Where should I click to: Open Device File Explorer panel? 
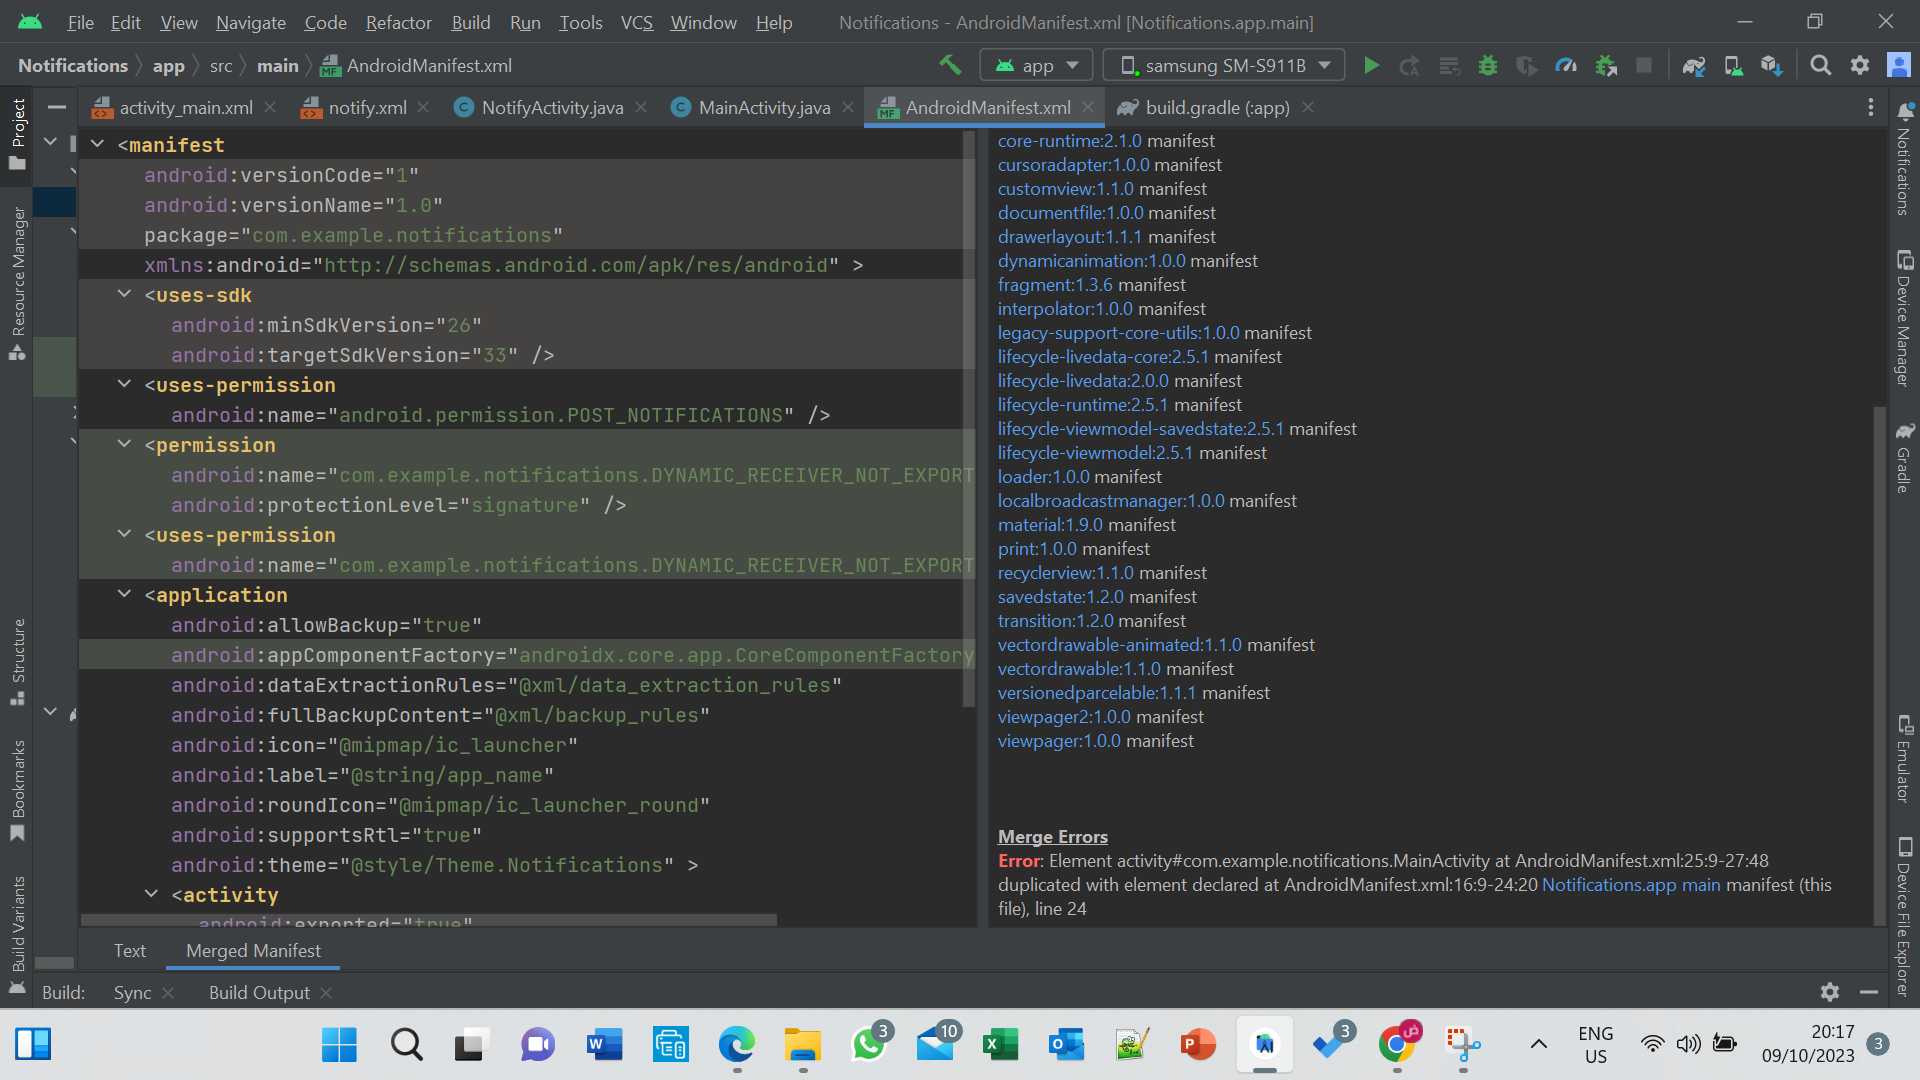pyautogui.click(x=1904, y=916)
